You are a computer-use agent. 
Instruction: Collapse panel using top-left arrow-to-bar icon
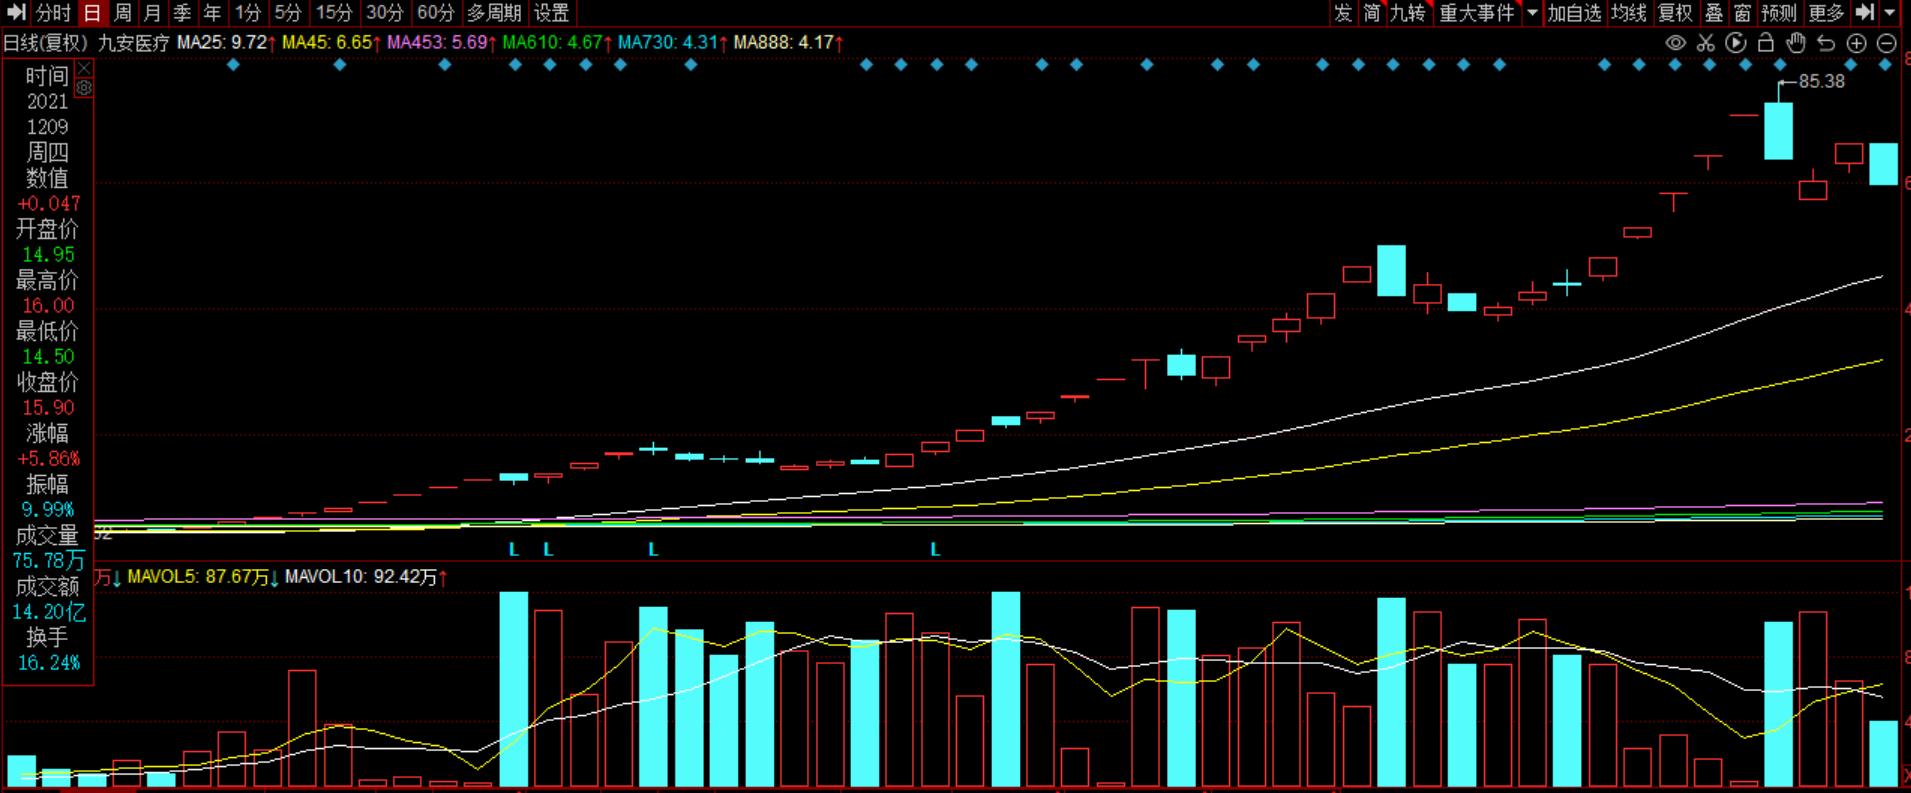click(15, 13)
